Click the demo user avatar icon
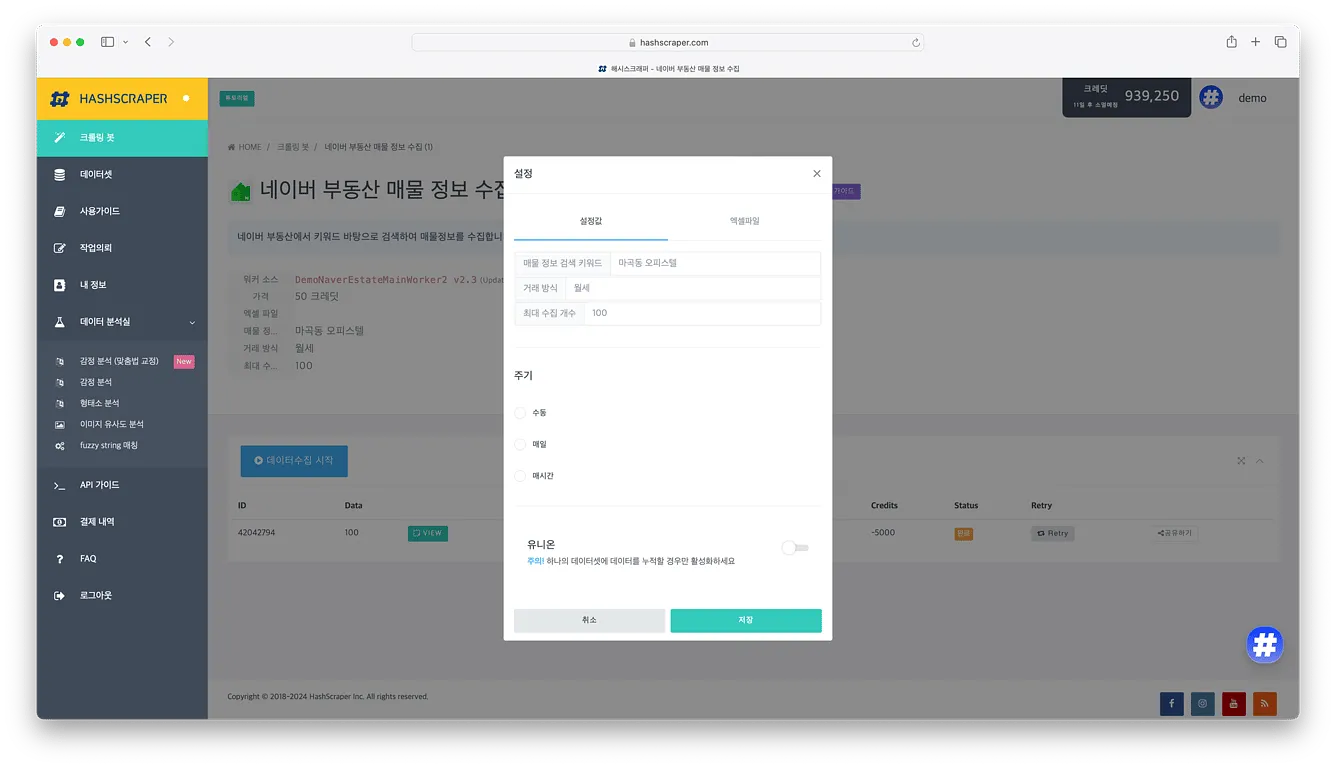This screenshot has width=1336, height=768. click(1211, 98)
